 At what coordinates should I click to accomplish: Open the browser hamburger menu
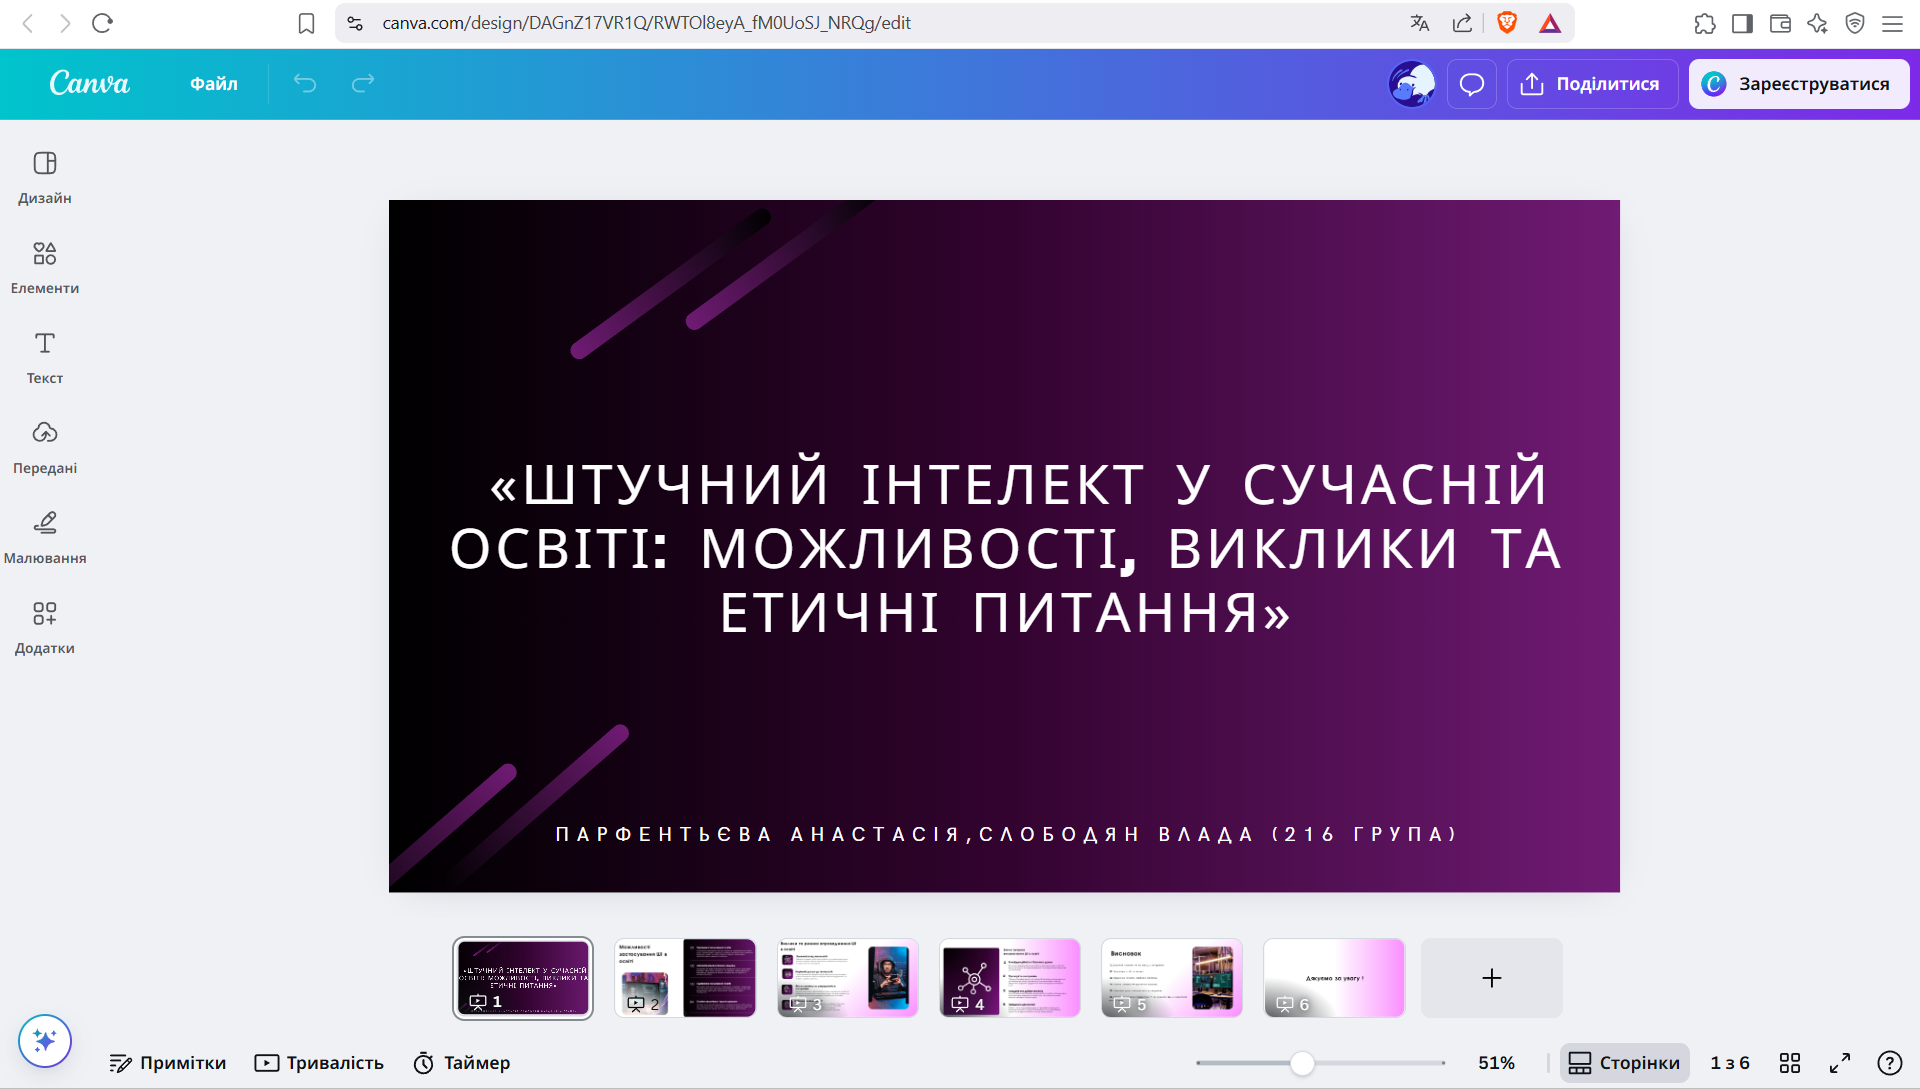tap(1892, 23)
